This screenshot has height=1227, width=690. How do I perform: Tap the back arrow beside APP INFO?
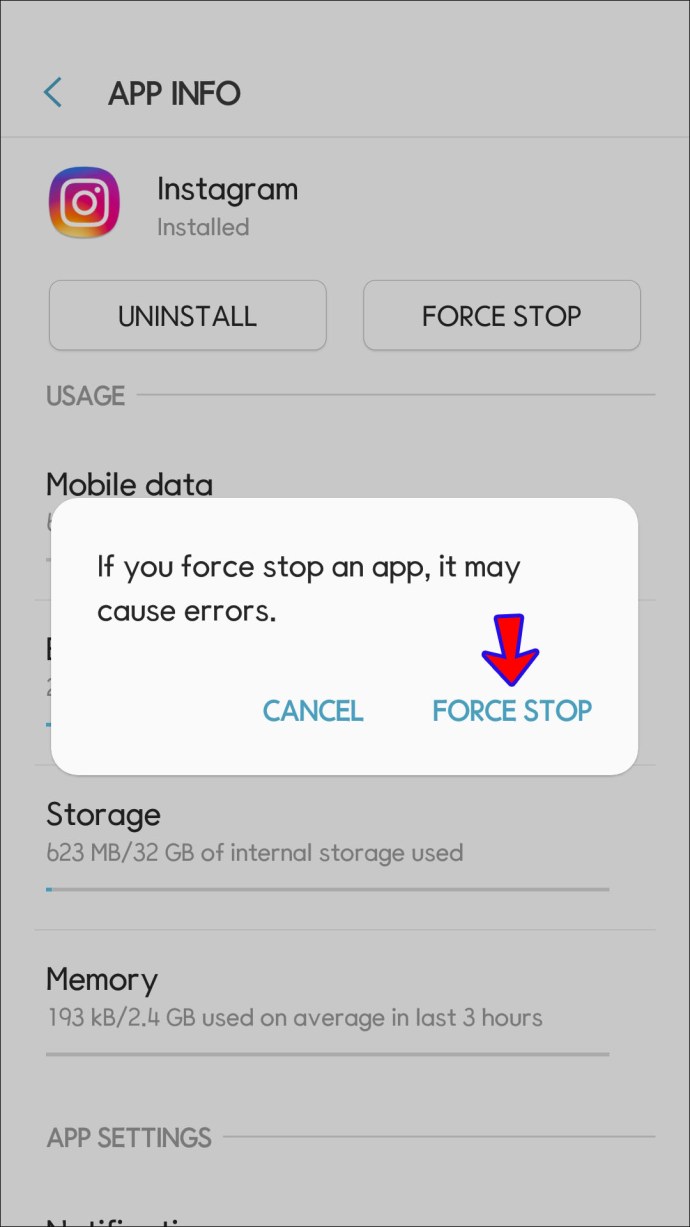click(53, 93)
